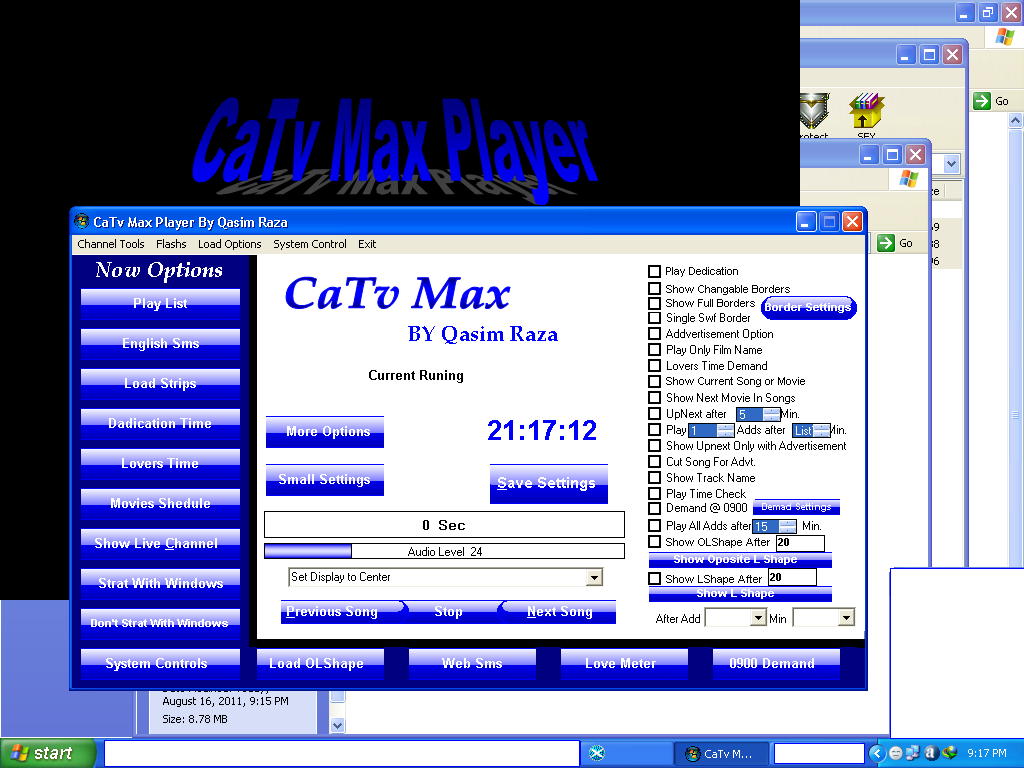The width and height of the screenshot is (1024, 768).
Task: Click the shield Protect icon in background window
Action: click(x=814, y=111)
